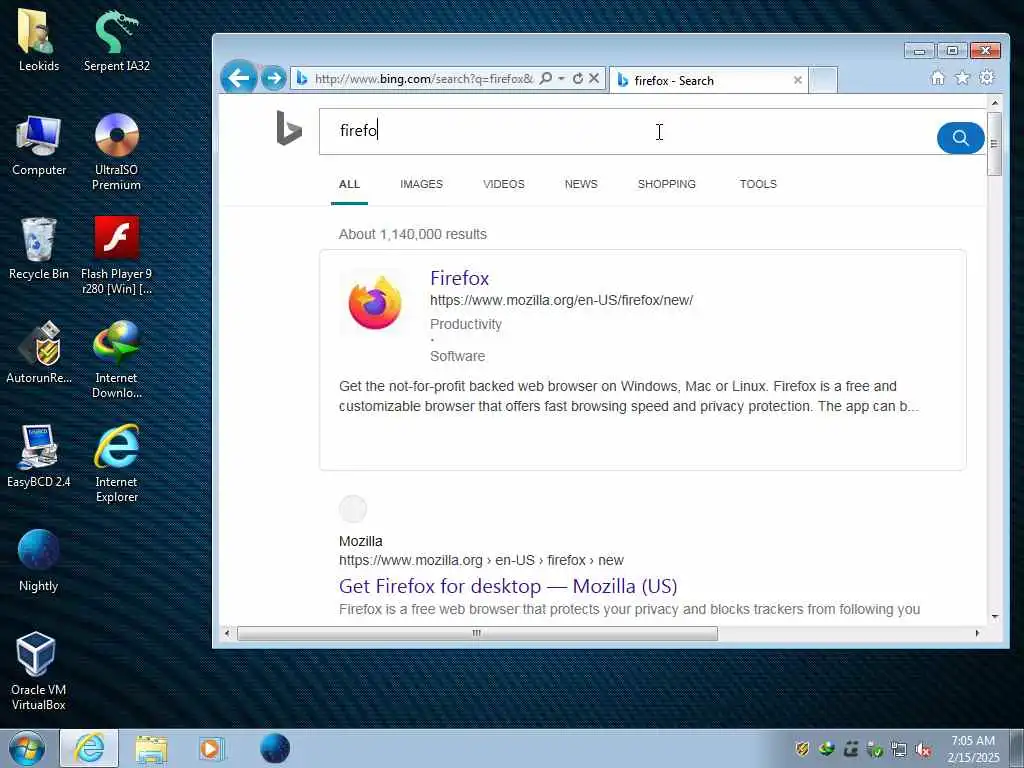Switch to the VIDEOS results tab

pyautogui.click(x=504, y=184)
